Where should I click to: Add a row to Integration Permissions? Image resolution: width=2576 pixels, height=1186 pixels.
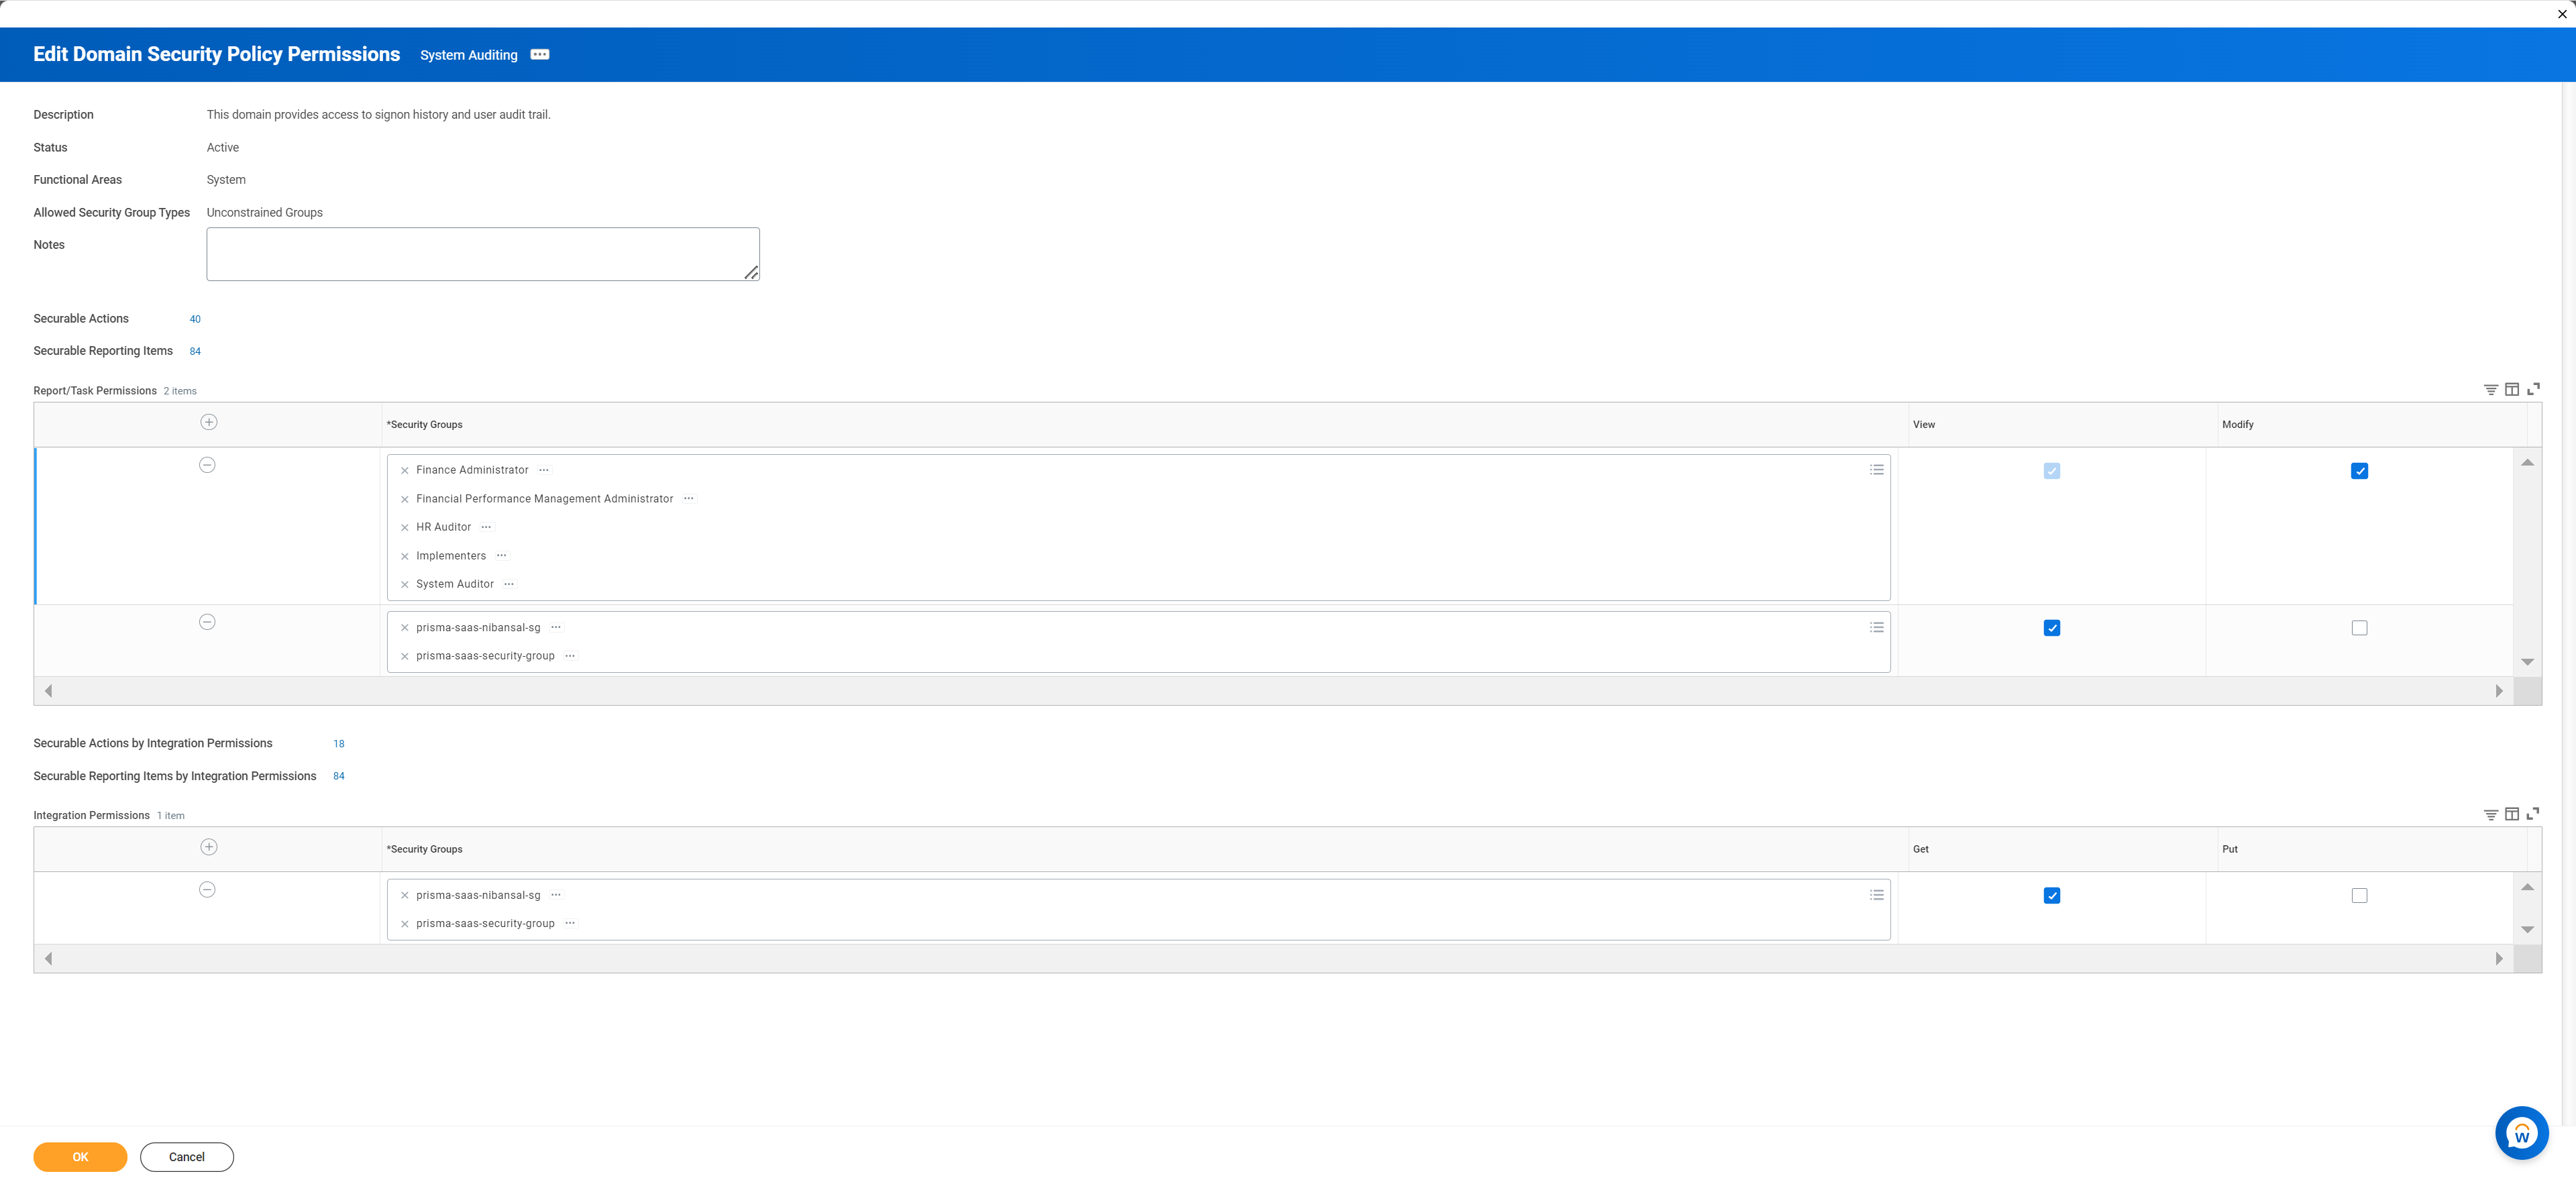click(x=208, y=847)
